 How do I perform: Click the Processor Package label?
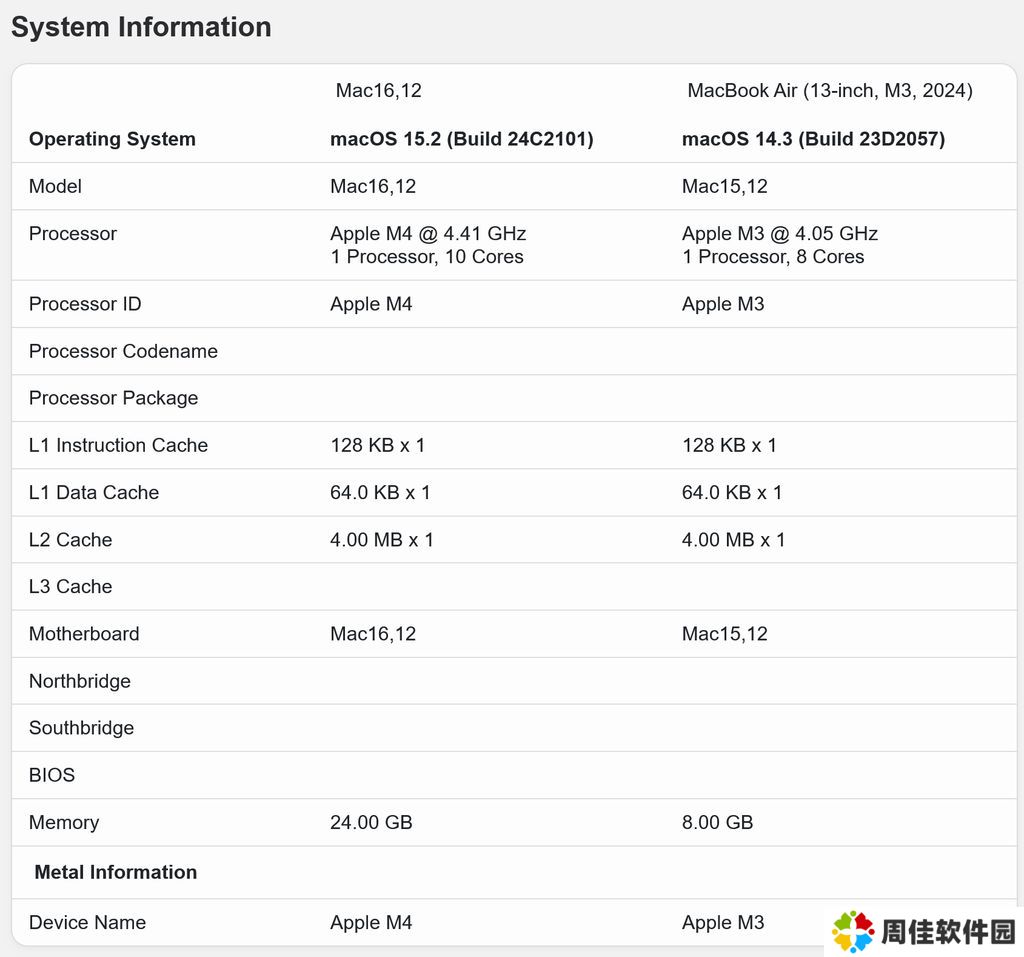pyautogui.click(x=114, y=398)
